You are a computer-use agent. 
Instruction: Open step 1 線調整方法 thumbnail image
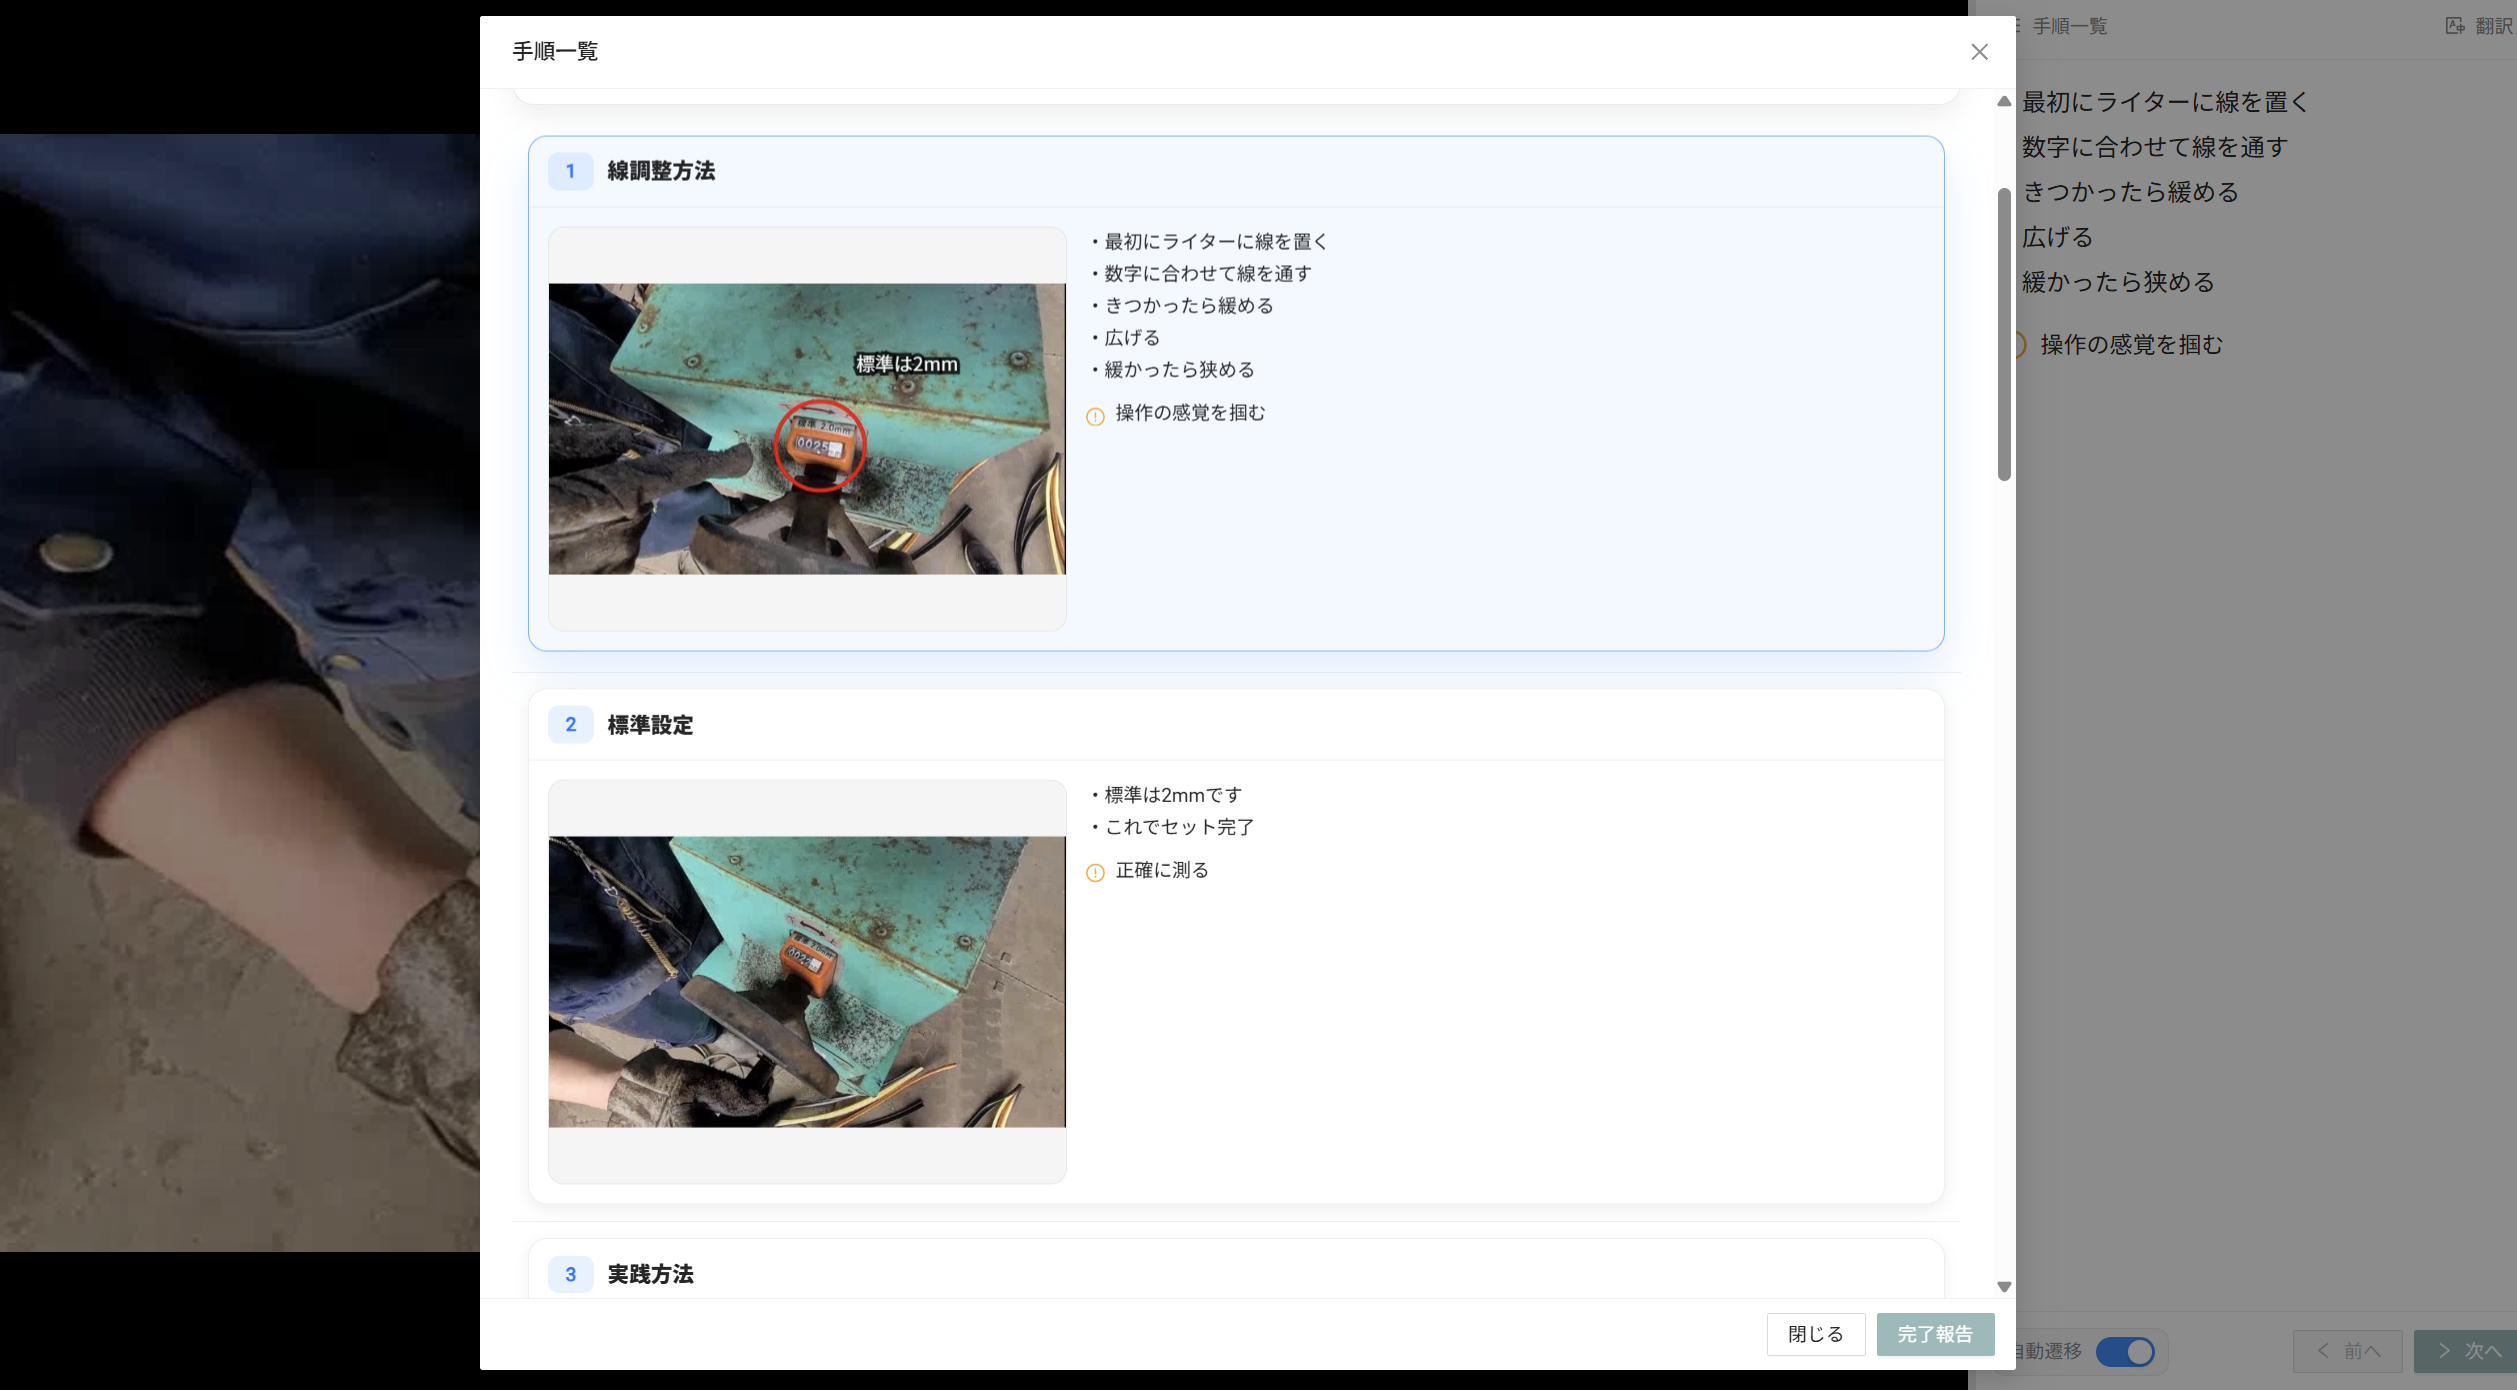pos(807,429)
